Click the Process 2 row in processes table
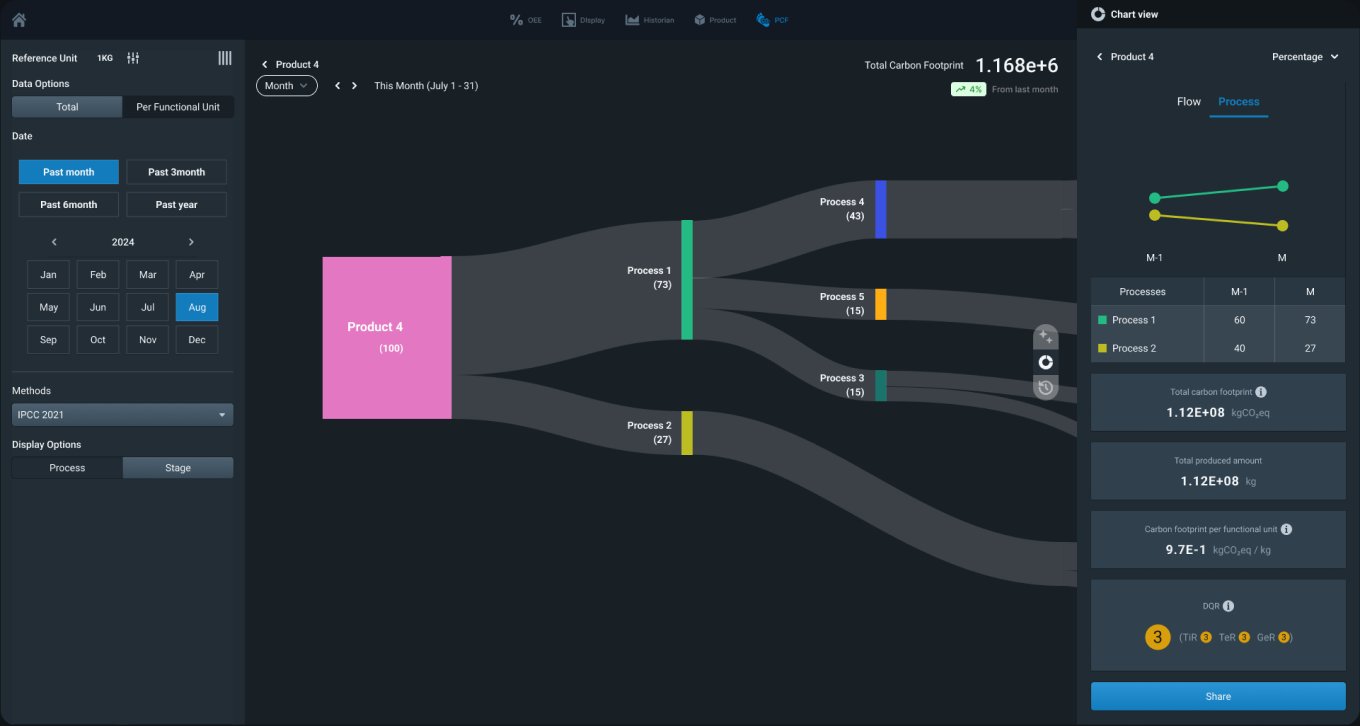 (x=1218, y=348)
